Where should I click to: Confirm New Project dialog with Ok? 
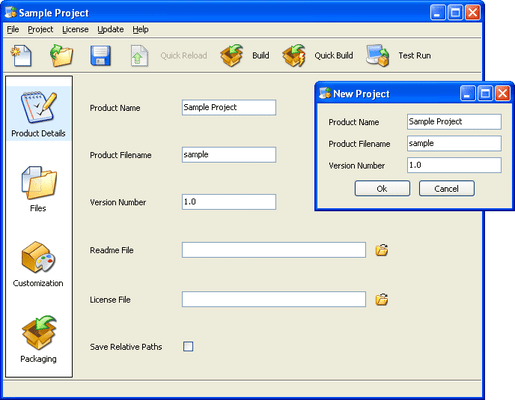tap(382, 188)
